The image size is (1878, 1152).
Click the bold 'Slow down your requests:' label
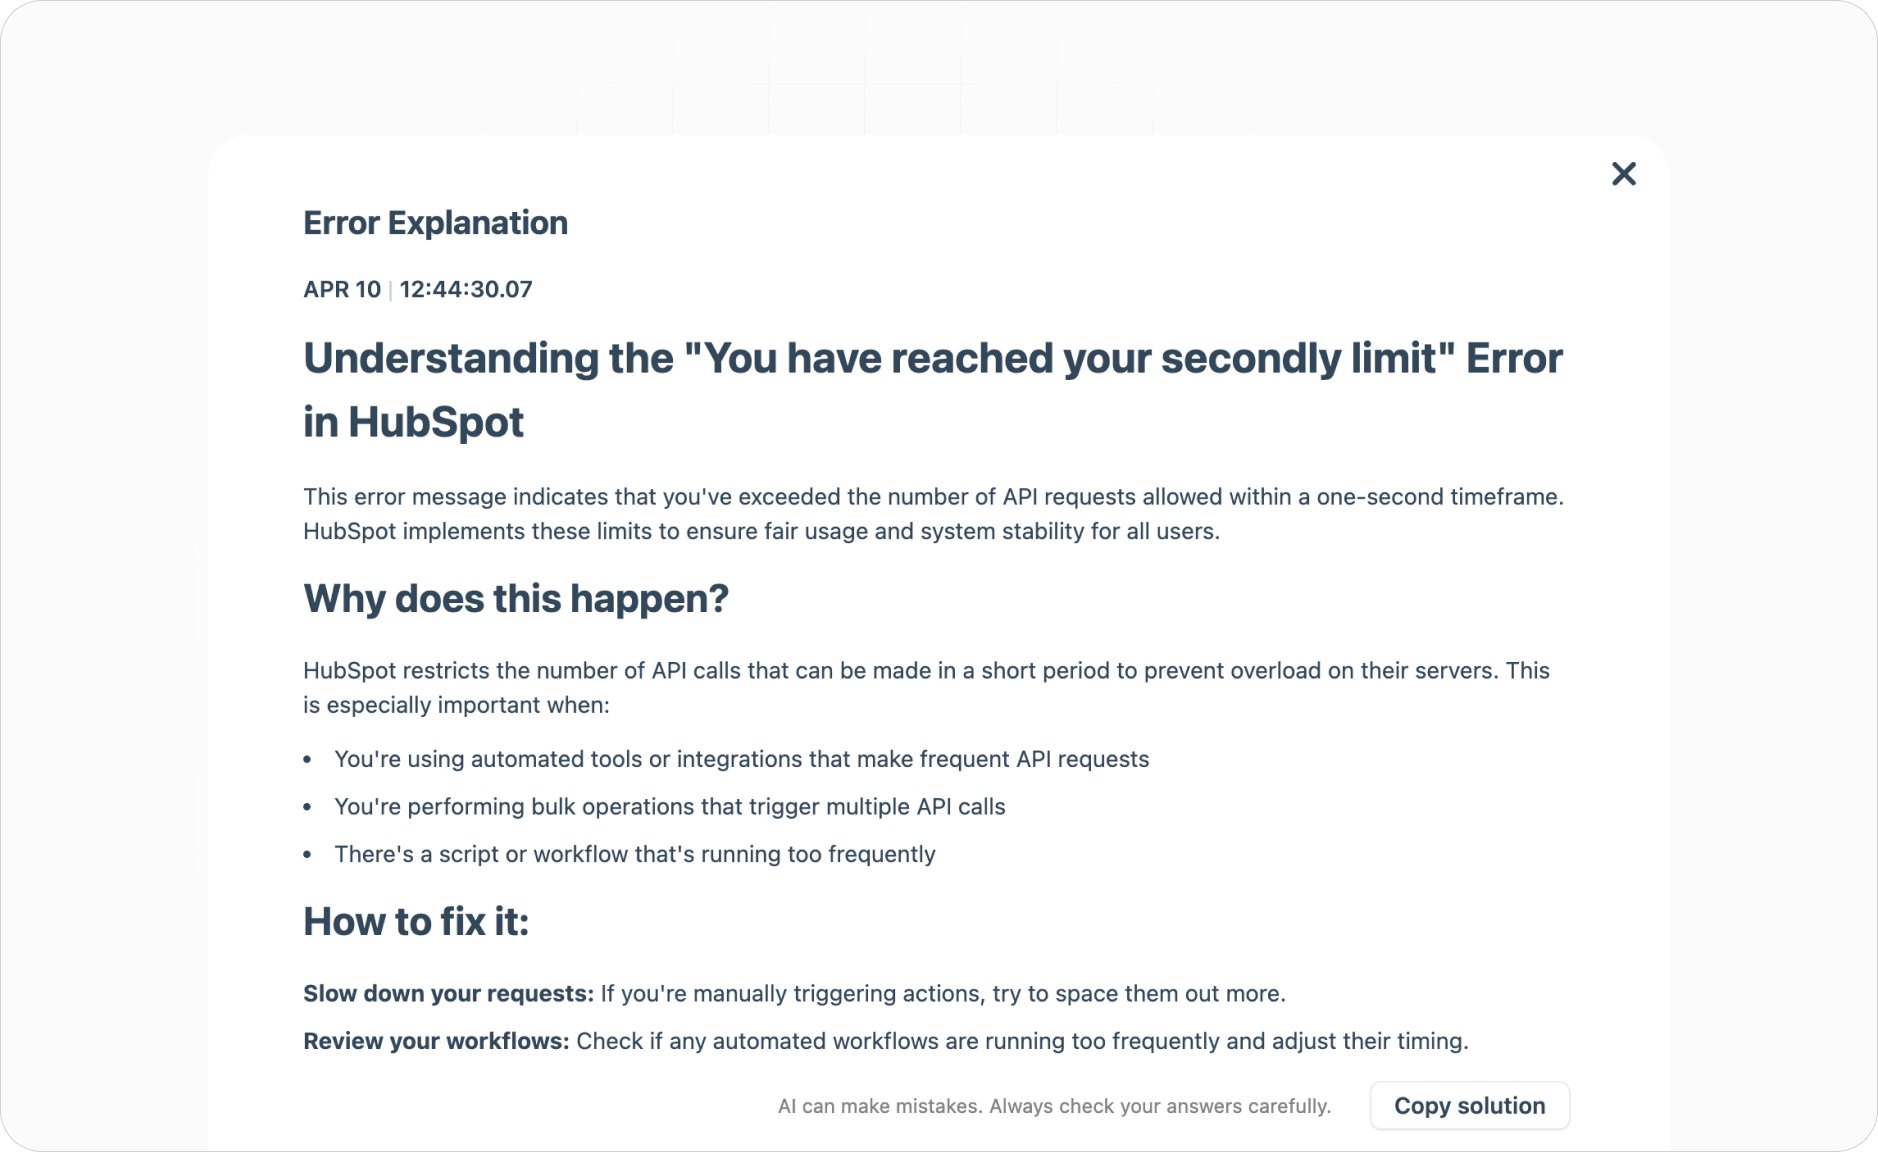point(449,994)
